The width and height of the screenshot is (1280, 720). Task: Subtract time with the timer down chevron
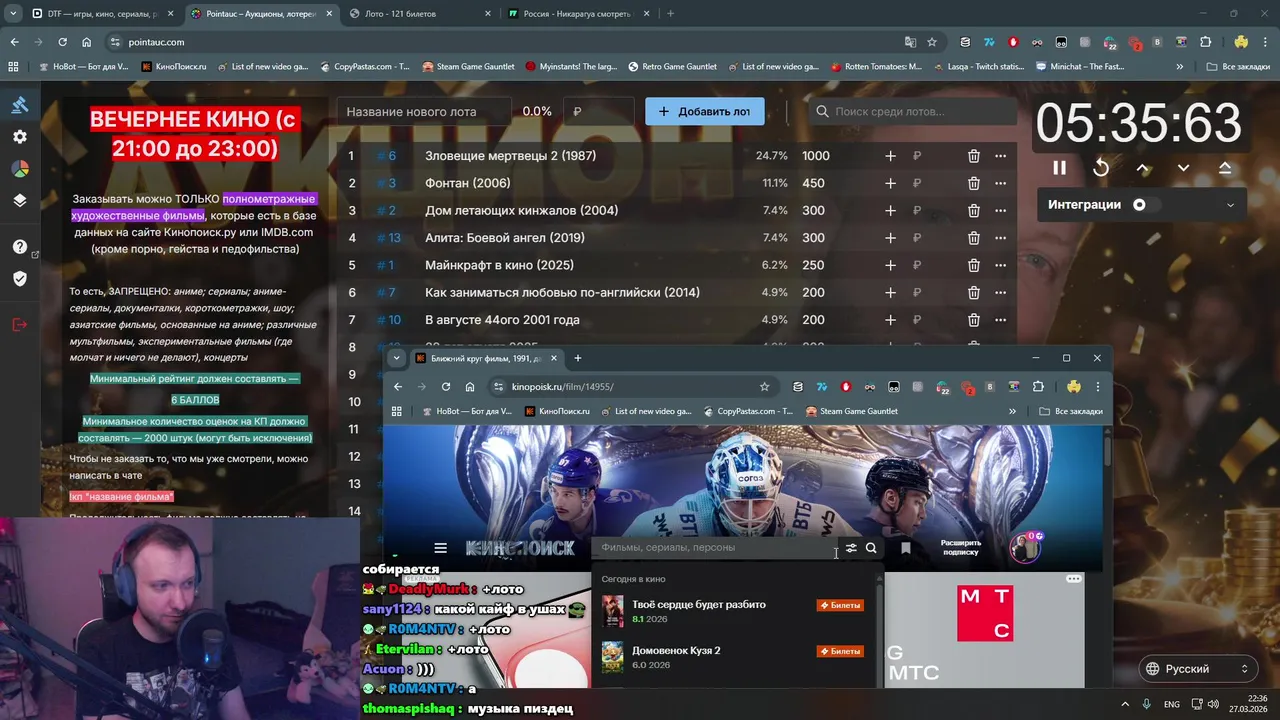click(1183, 168)
